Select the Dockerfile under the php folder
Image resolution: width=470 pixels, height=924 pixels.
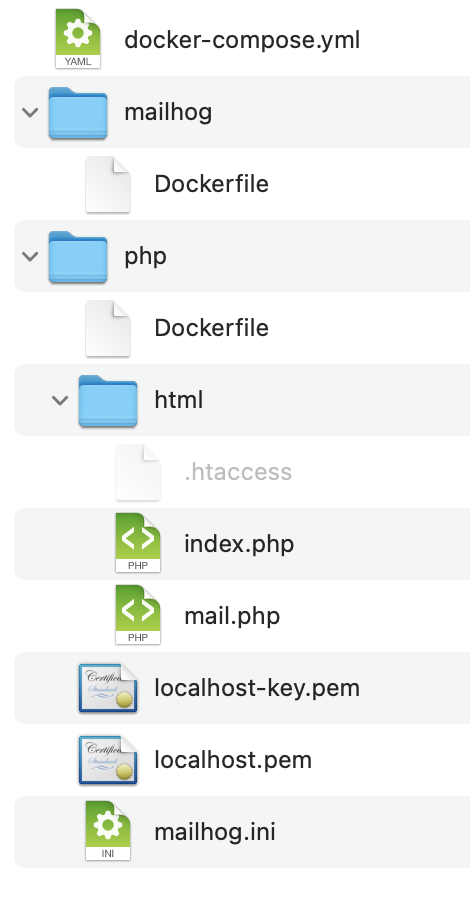[x=211, y=328]
